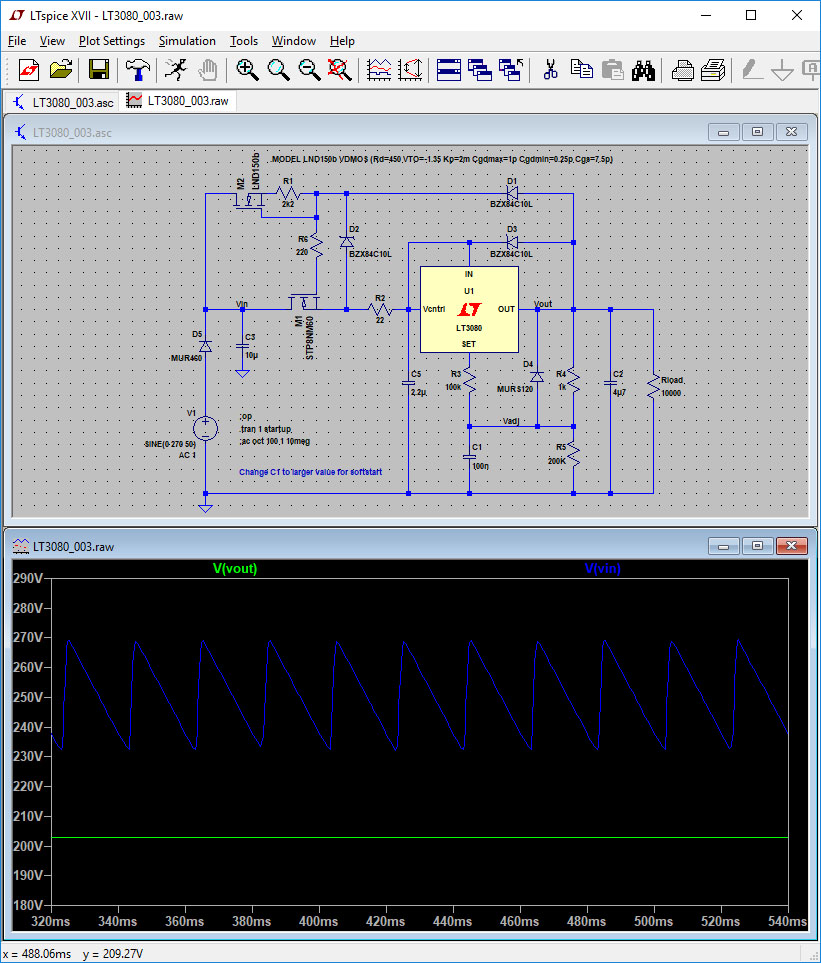Halt the simulation with the hand icon
Viewport: 821px width, 963px height.
(x=208, y=70)
